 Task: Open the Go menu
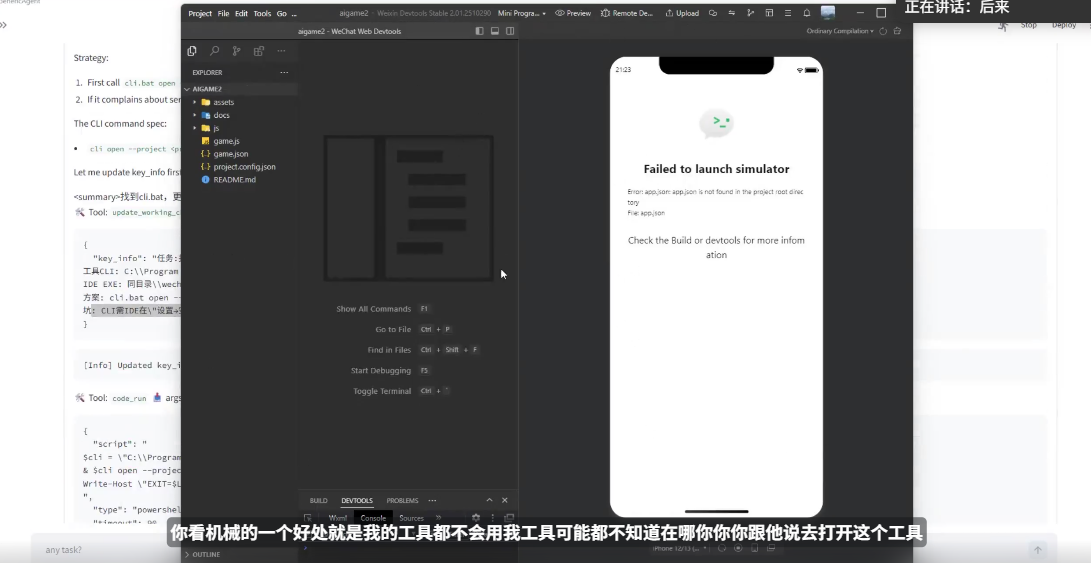pos(281,13)
